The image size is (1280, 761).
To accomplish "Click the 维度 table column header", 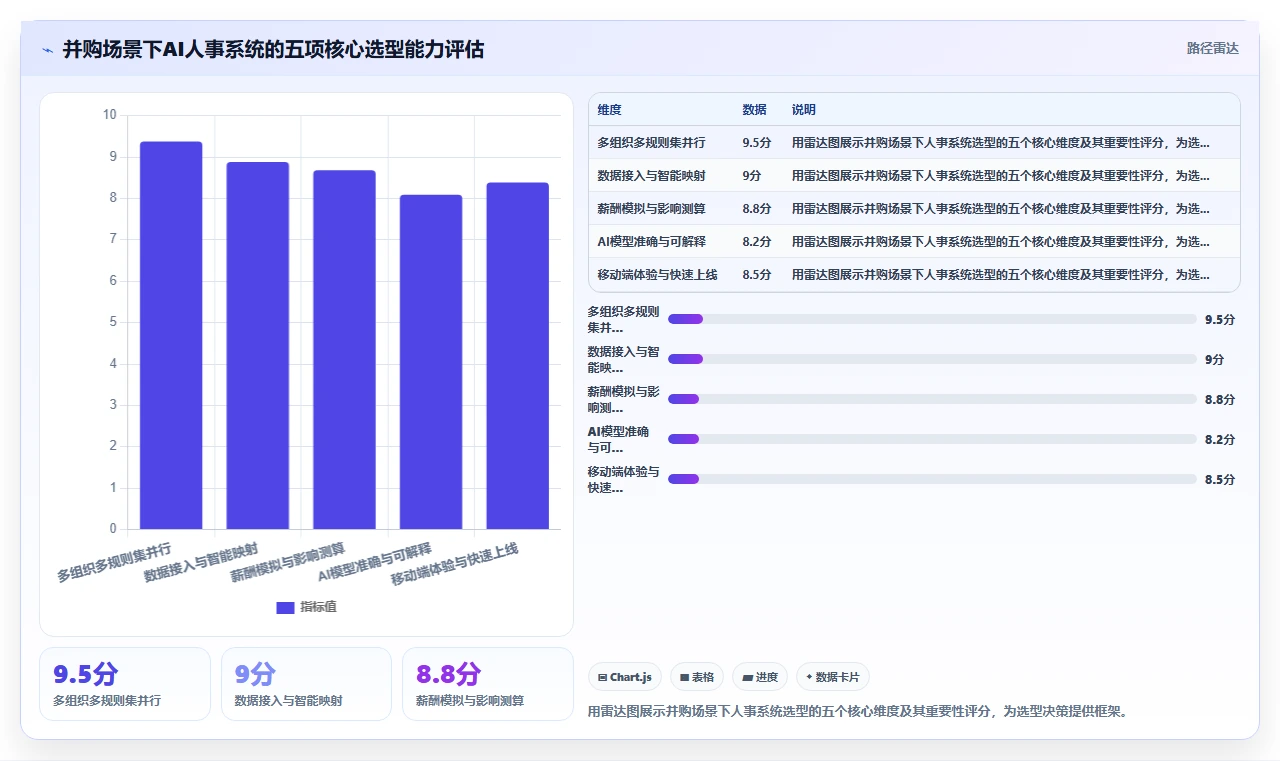I will point(610,110).
